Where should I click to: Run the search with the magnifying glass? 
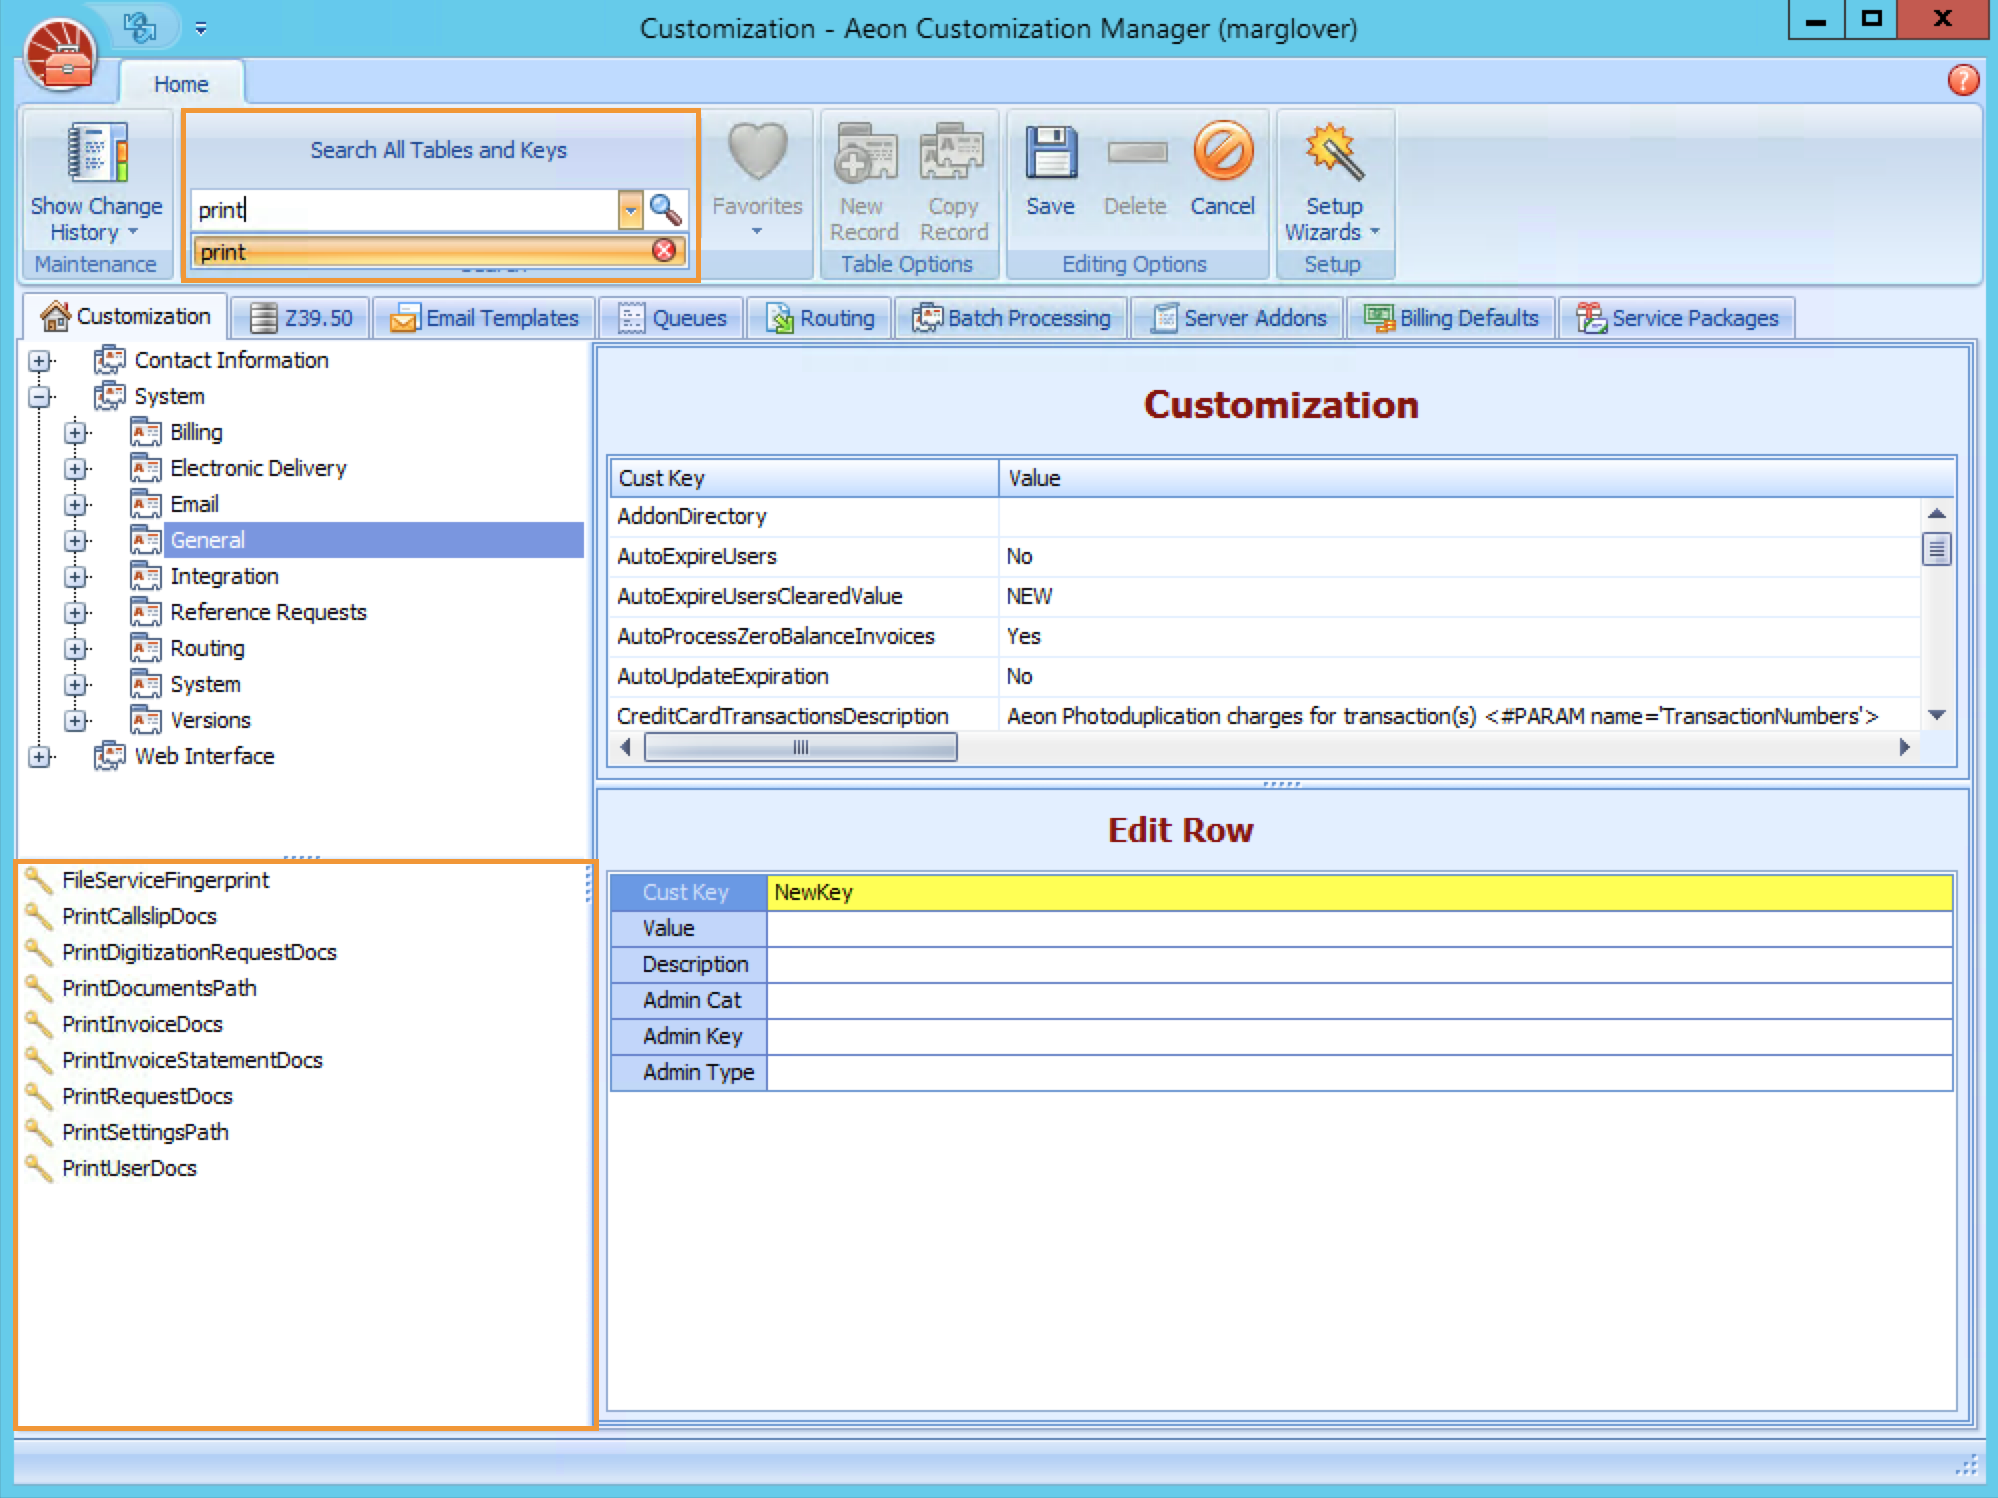(666, 209)
